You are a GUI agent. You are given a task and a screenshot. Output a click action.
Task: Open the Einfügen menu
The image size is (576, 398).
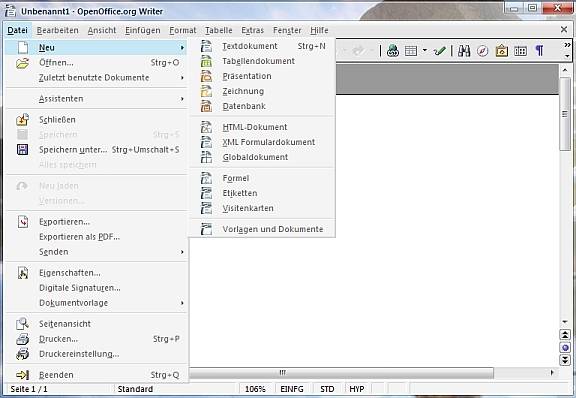click(x=143, y=30)
